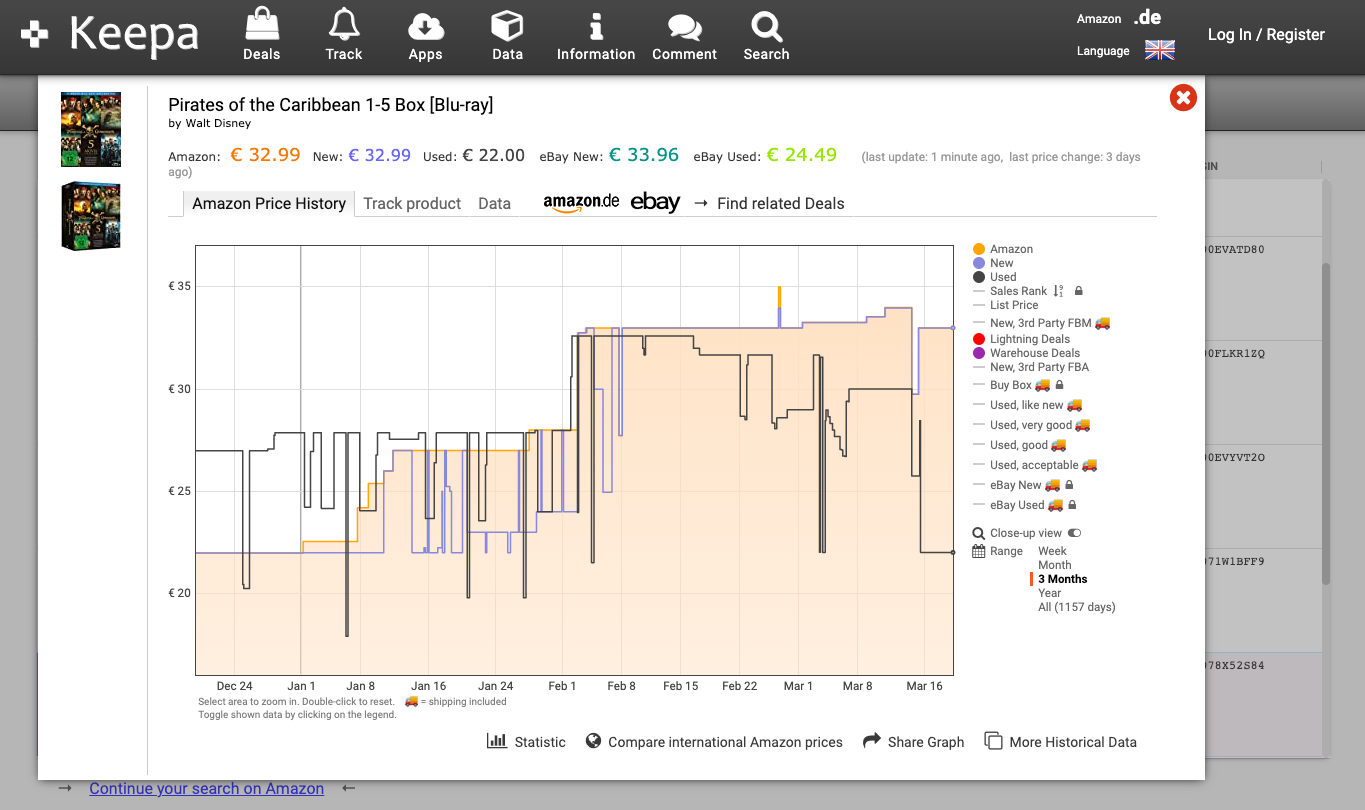Open the Data cube icon
This screenshot has width=1365, height=810.
click(x=507, y=25)
